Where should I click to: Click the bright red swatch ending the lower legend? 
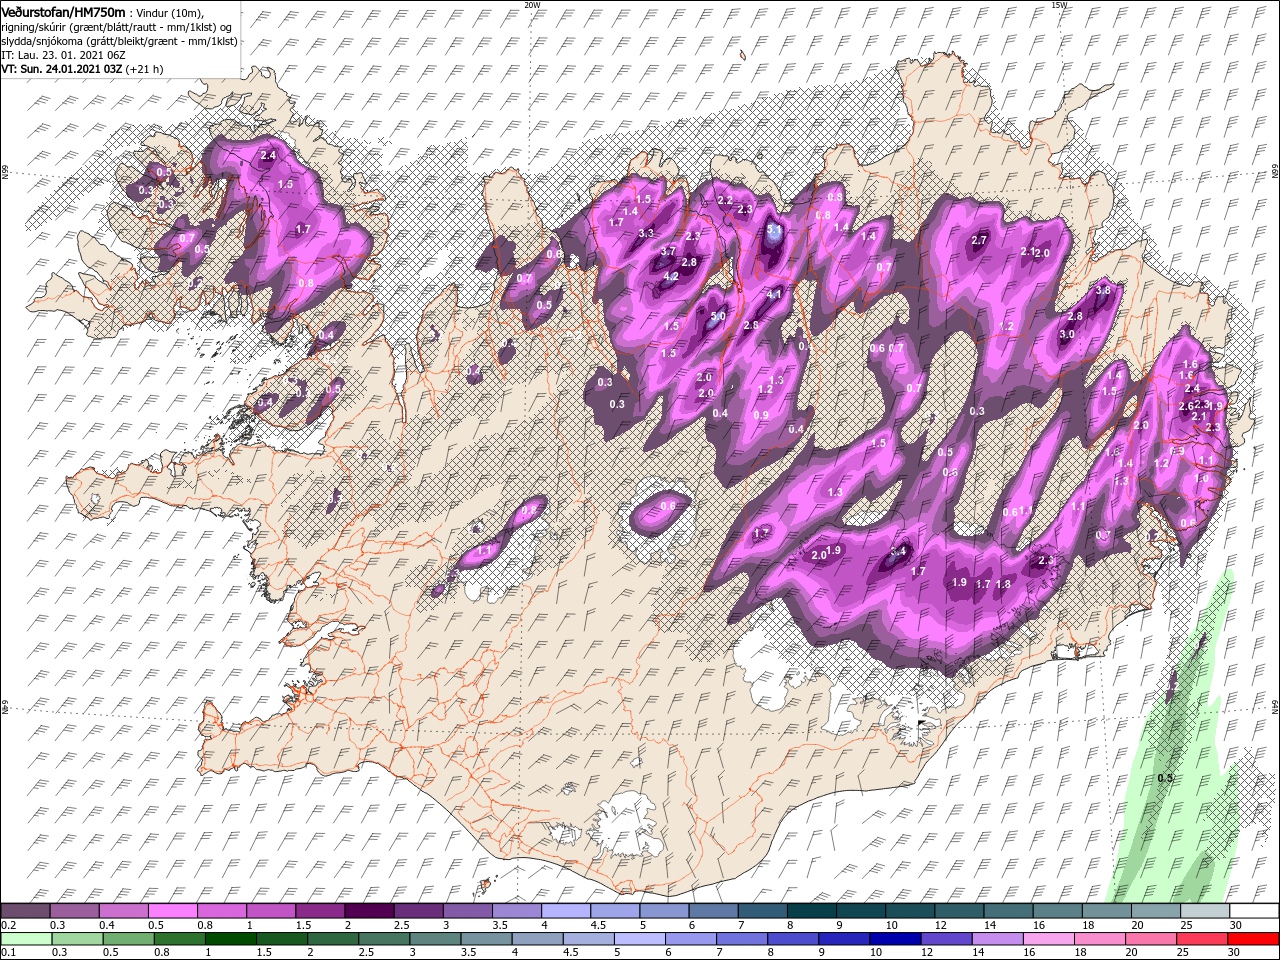[1252, 939]
